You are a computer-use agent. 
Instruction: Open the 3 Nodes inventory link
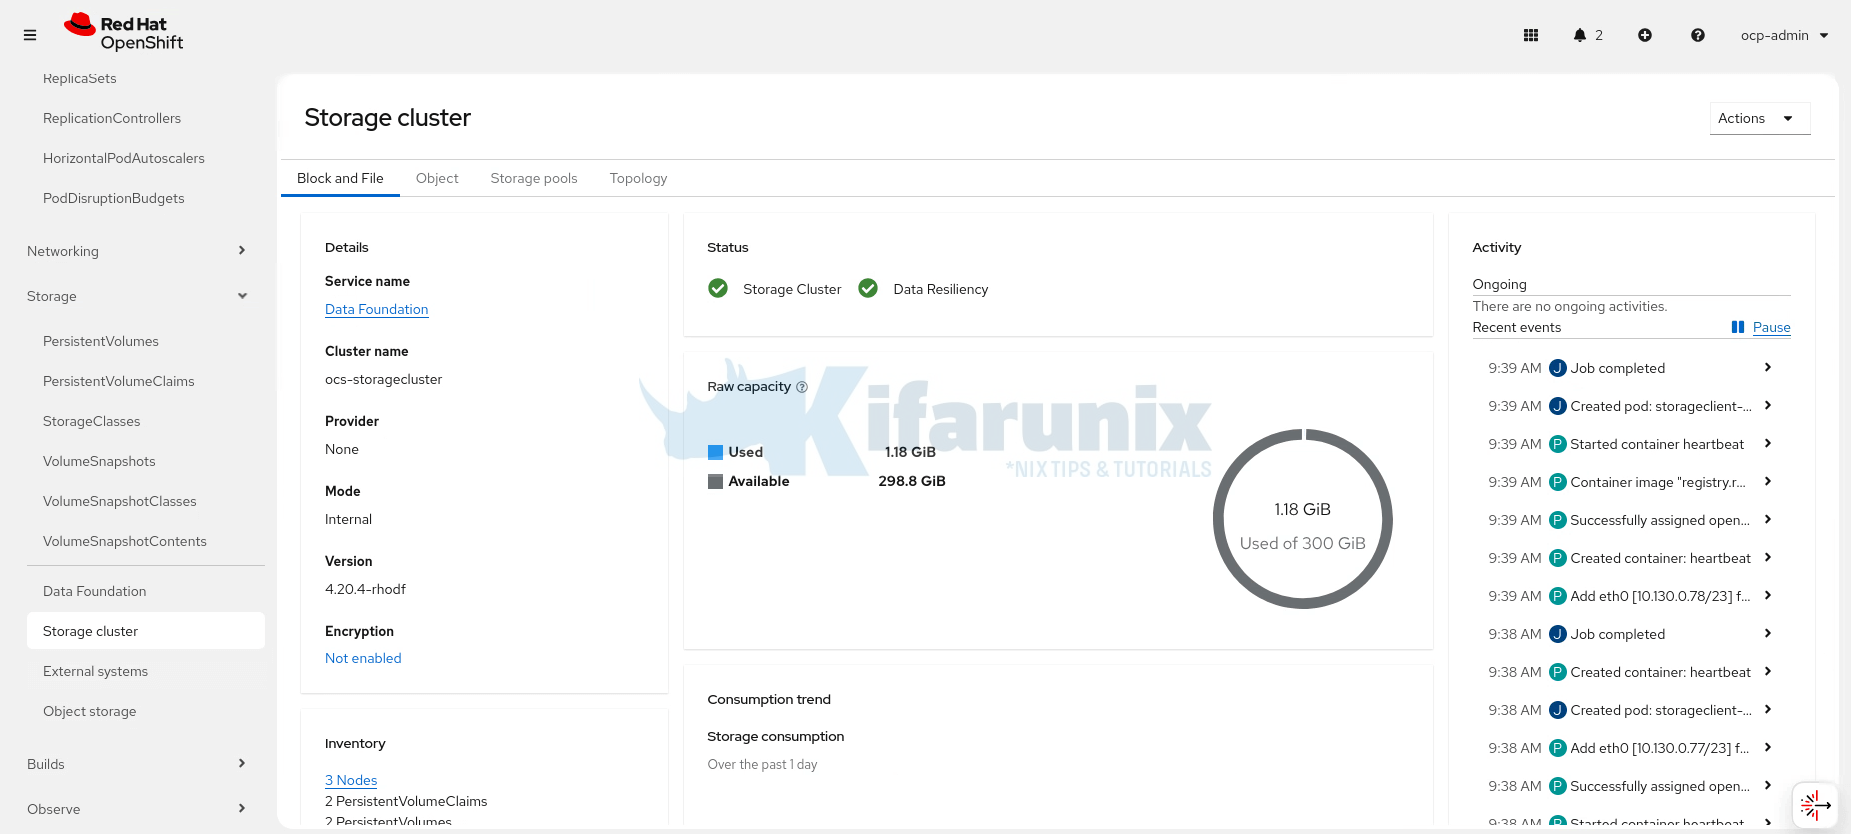(x=351, y=780)
